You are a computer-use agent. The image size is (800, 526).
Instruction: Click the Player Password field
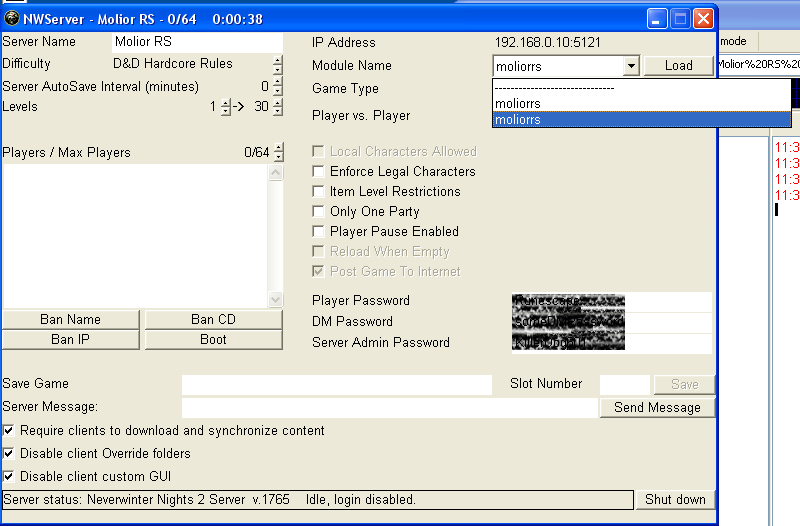611,301
